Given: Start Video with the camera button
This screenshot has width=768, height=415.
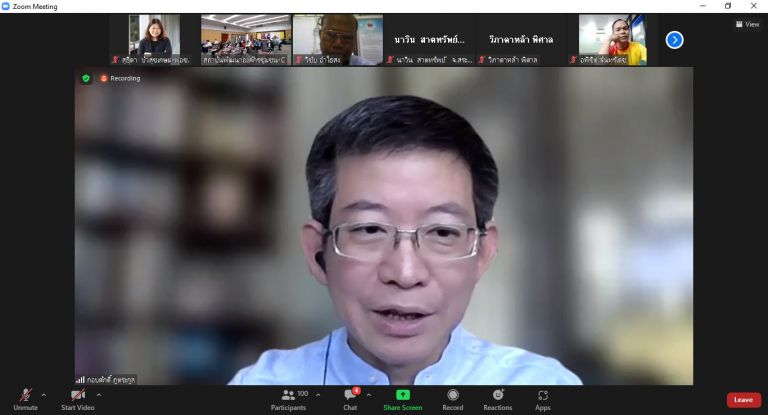Looking at the screenshot, I should [77, 396].
